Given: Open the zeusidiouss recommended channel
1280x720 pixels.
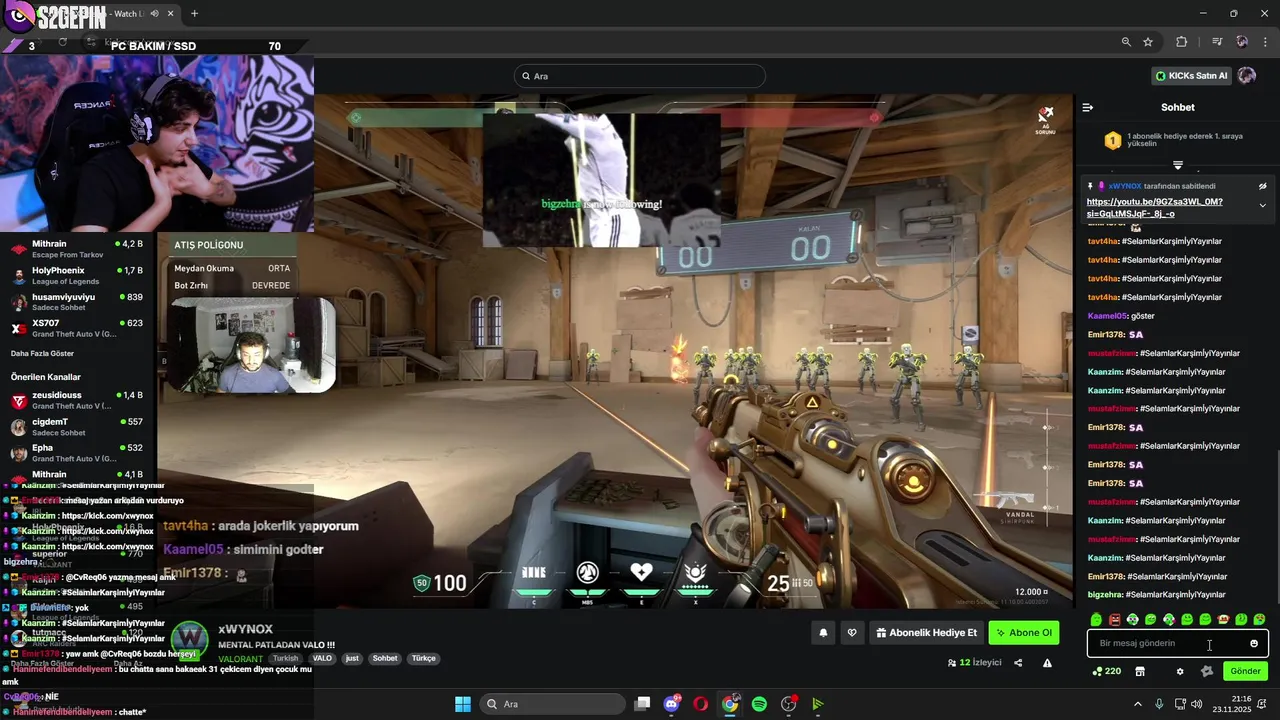Looking at the screenshot, I should [78, 400].
